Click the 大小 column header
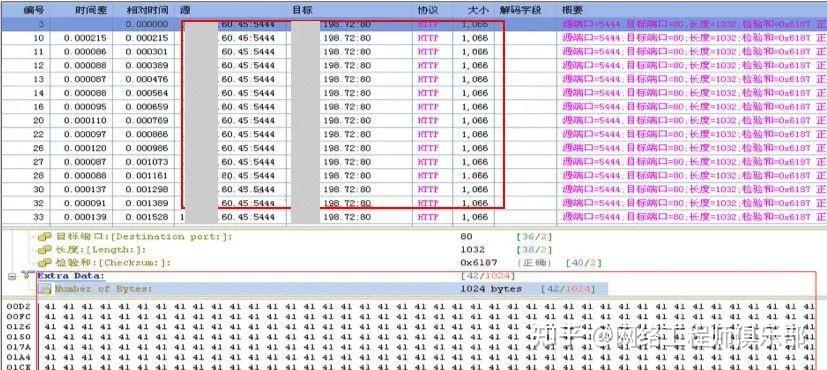The height and width of the screenshot is (370, 827). coord(474,10)
